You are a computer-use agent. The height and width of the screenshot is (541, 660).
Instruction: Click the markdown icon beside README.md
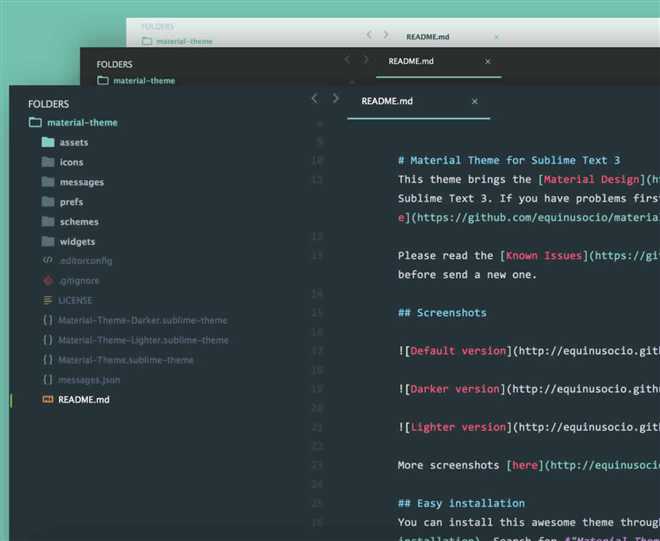point(48,399)
